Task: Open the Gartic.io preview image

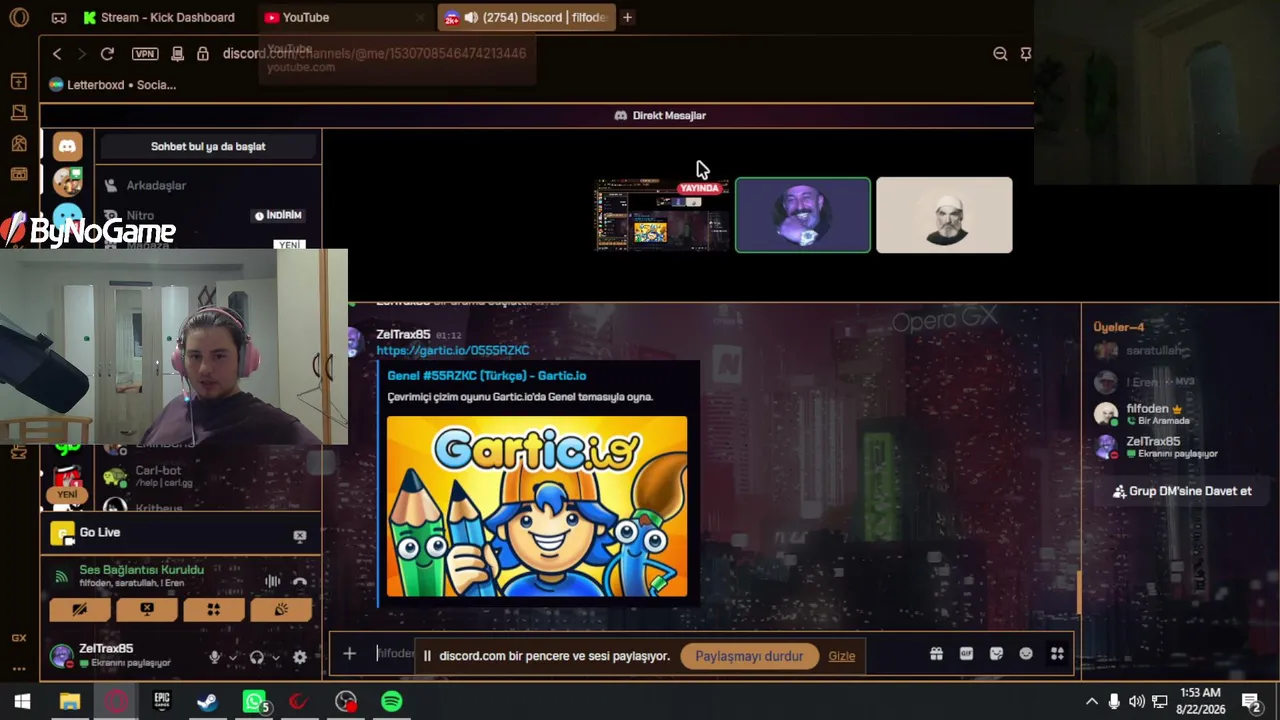Action: (537, 506)
